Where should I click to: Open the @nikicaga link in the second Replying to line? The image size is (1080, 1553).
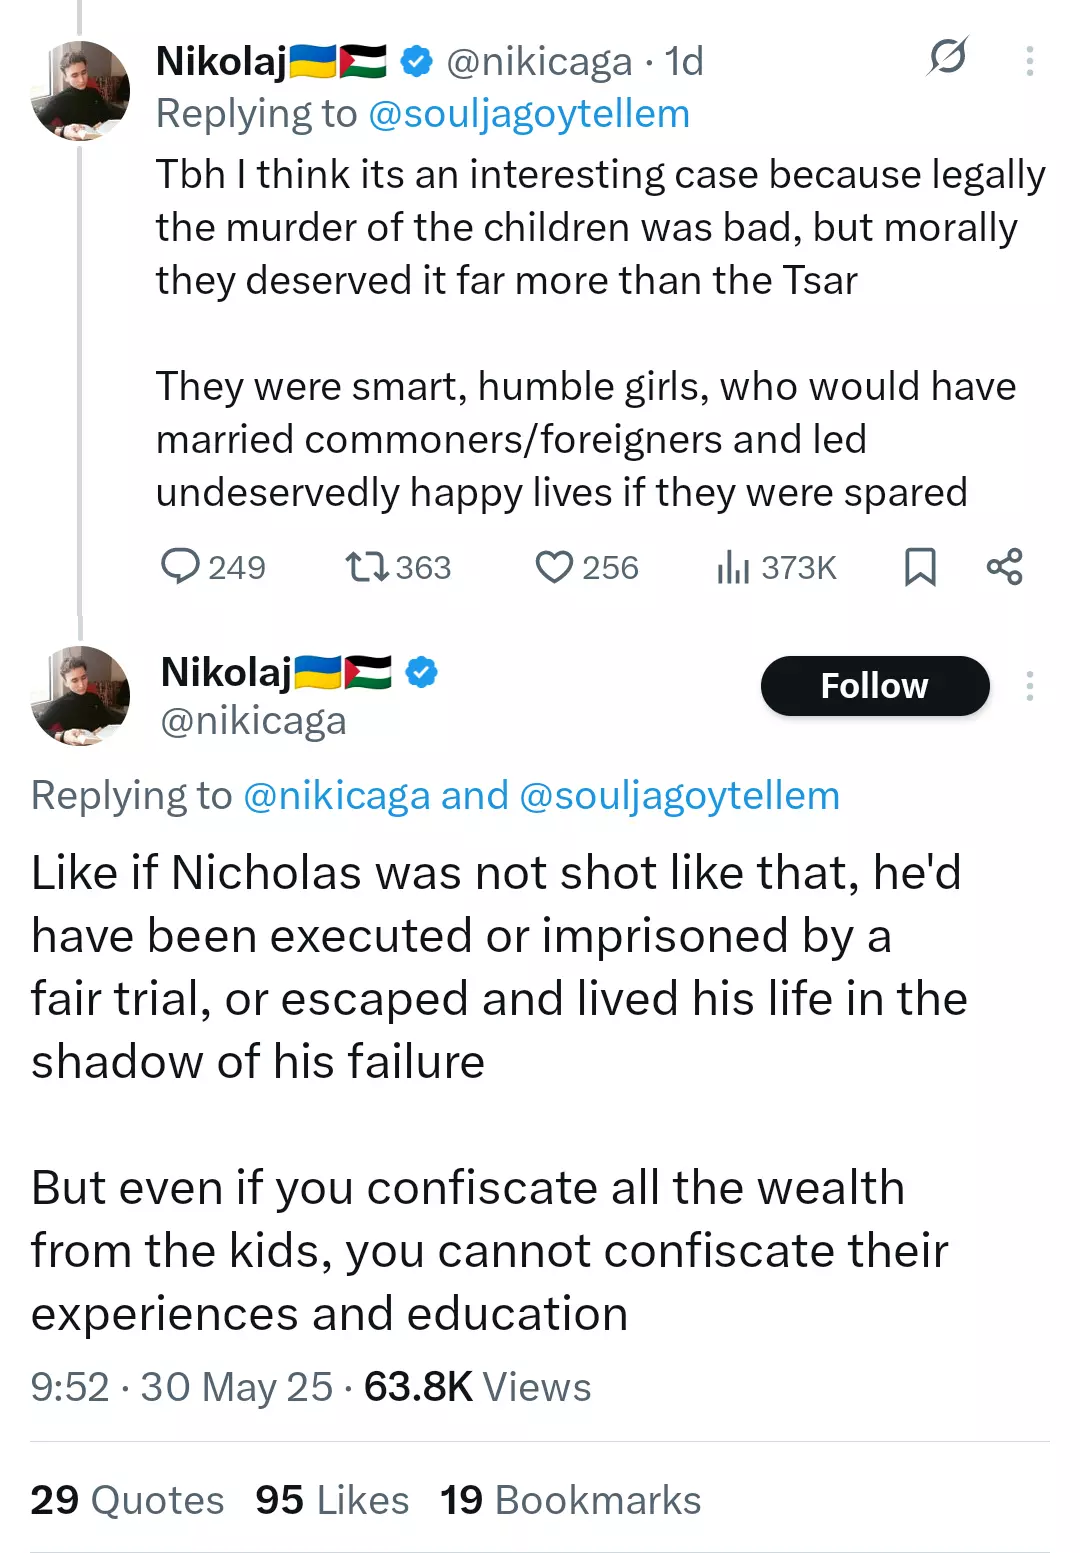click(337, 796)
